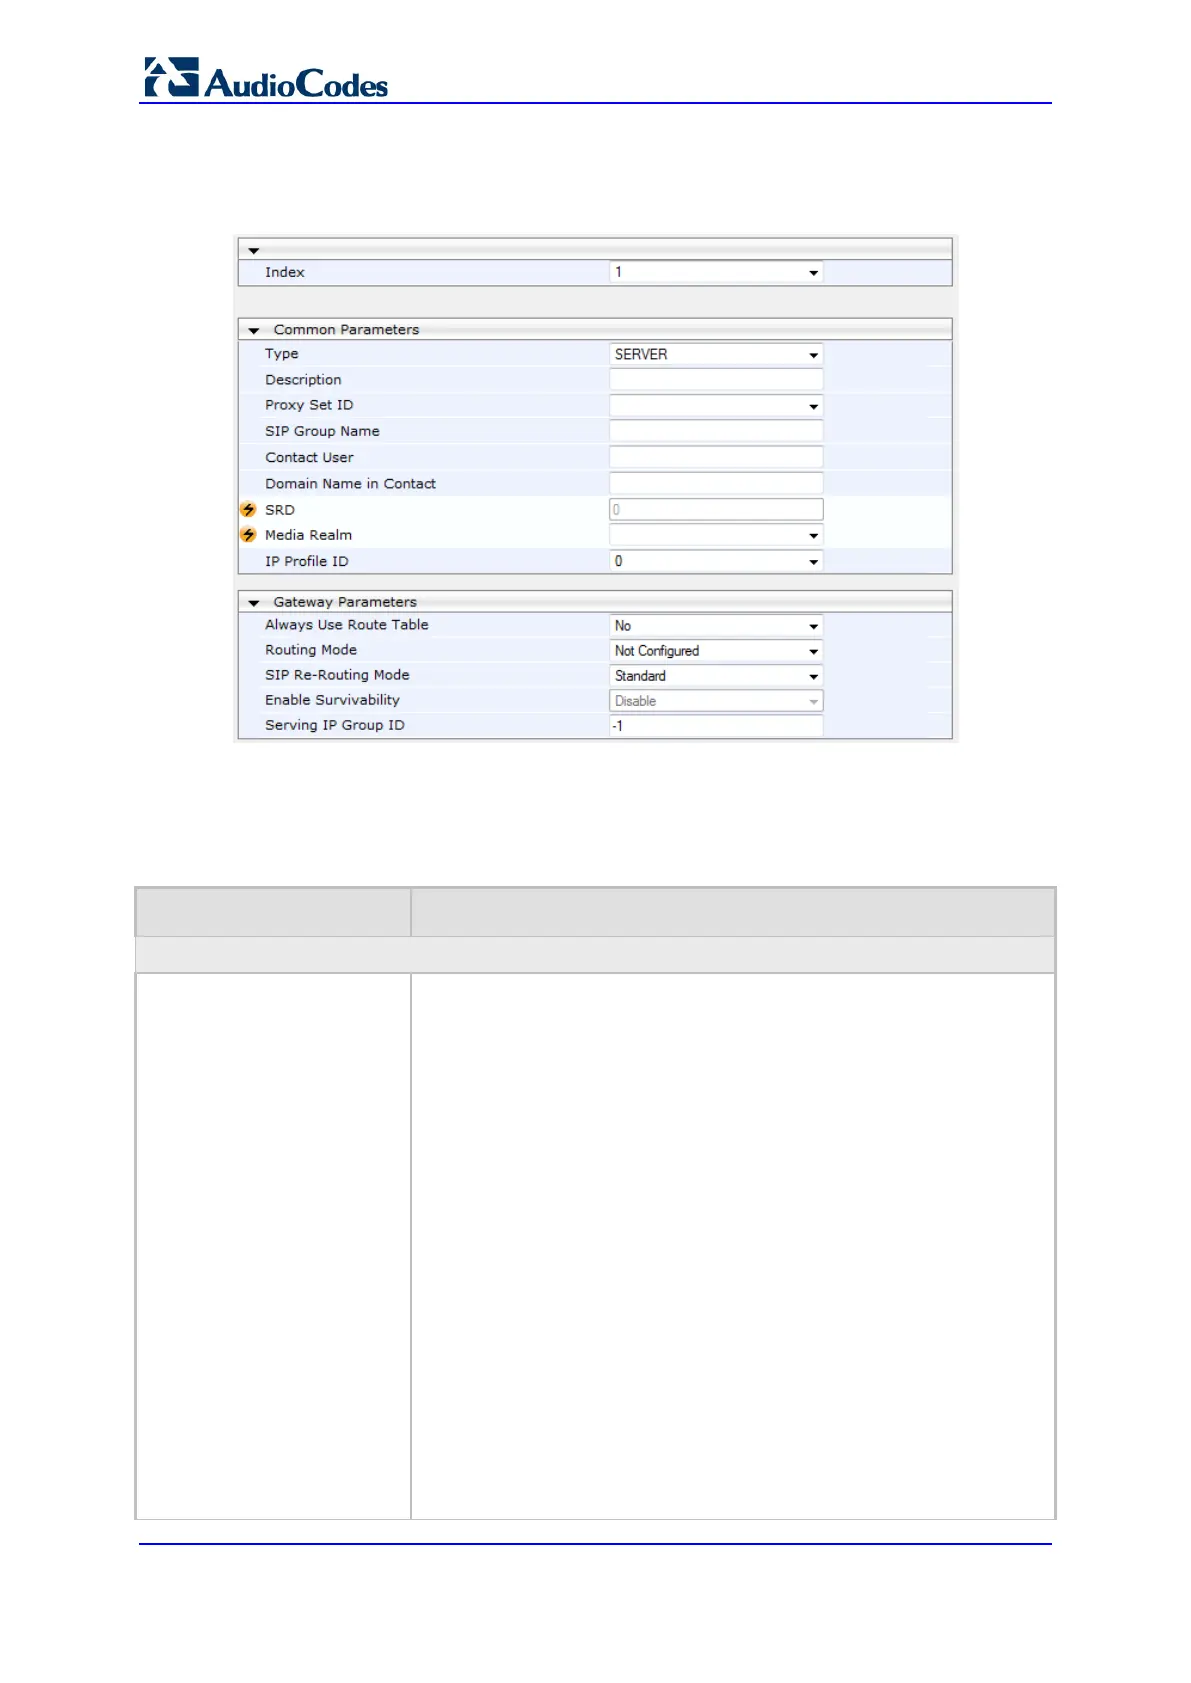Click the 'Enable Survivability' label

click(332, 700)
